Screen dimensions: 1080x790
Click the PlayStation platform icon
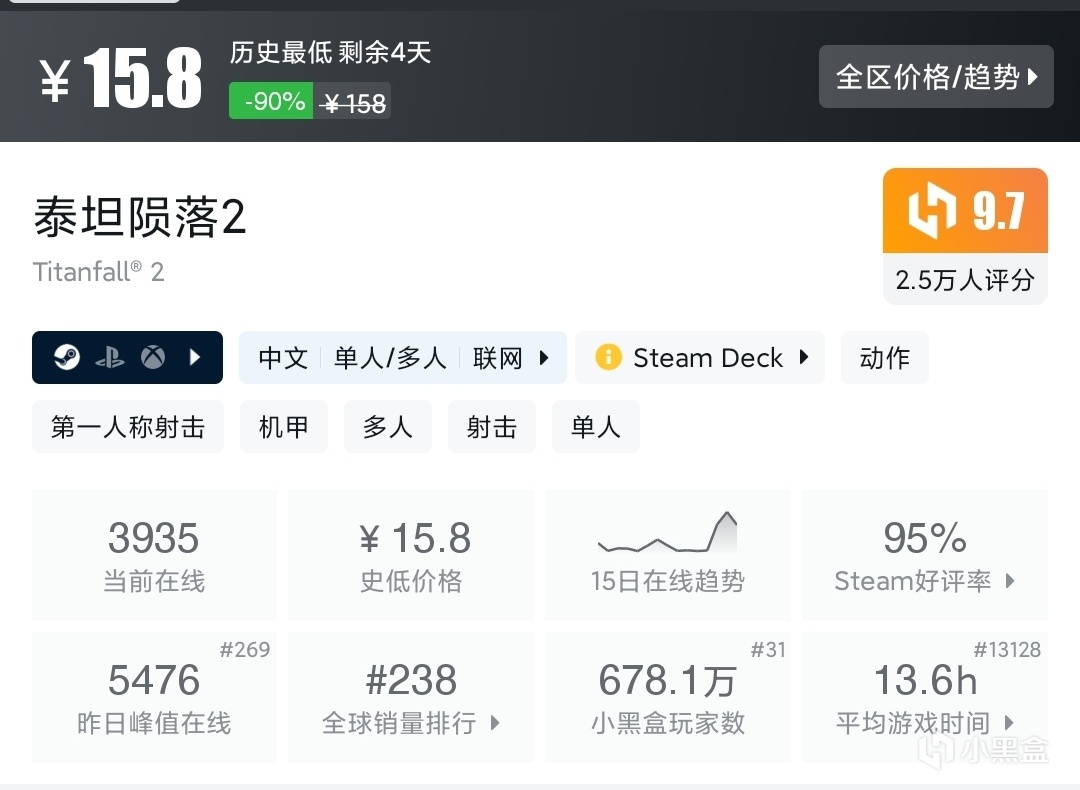pos(110,358)
